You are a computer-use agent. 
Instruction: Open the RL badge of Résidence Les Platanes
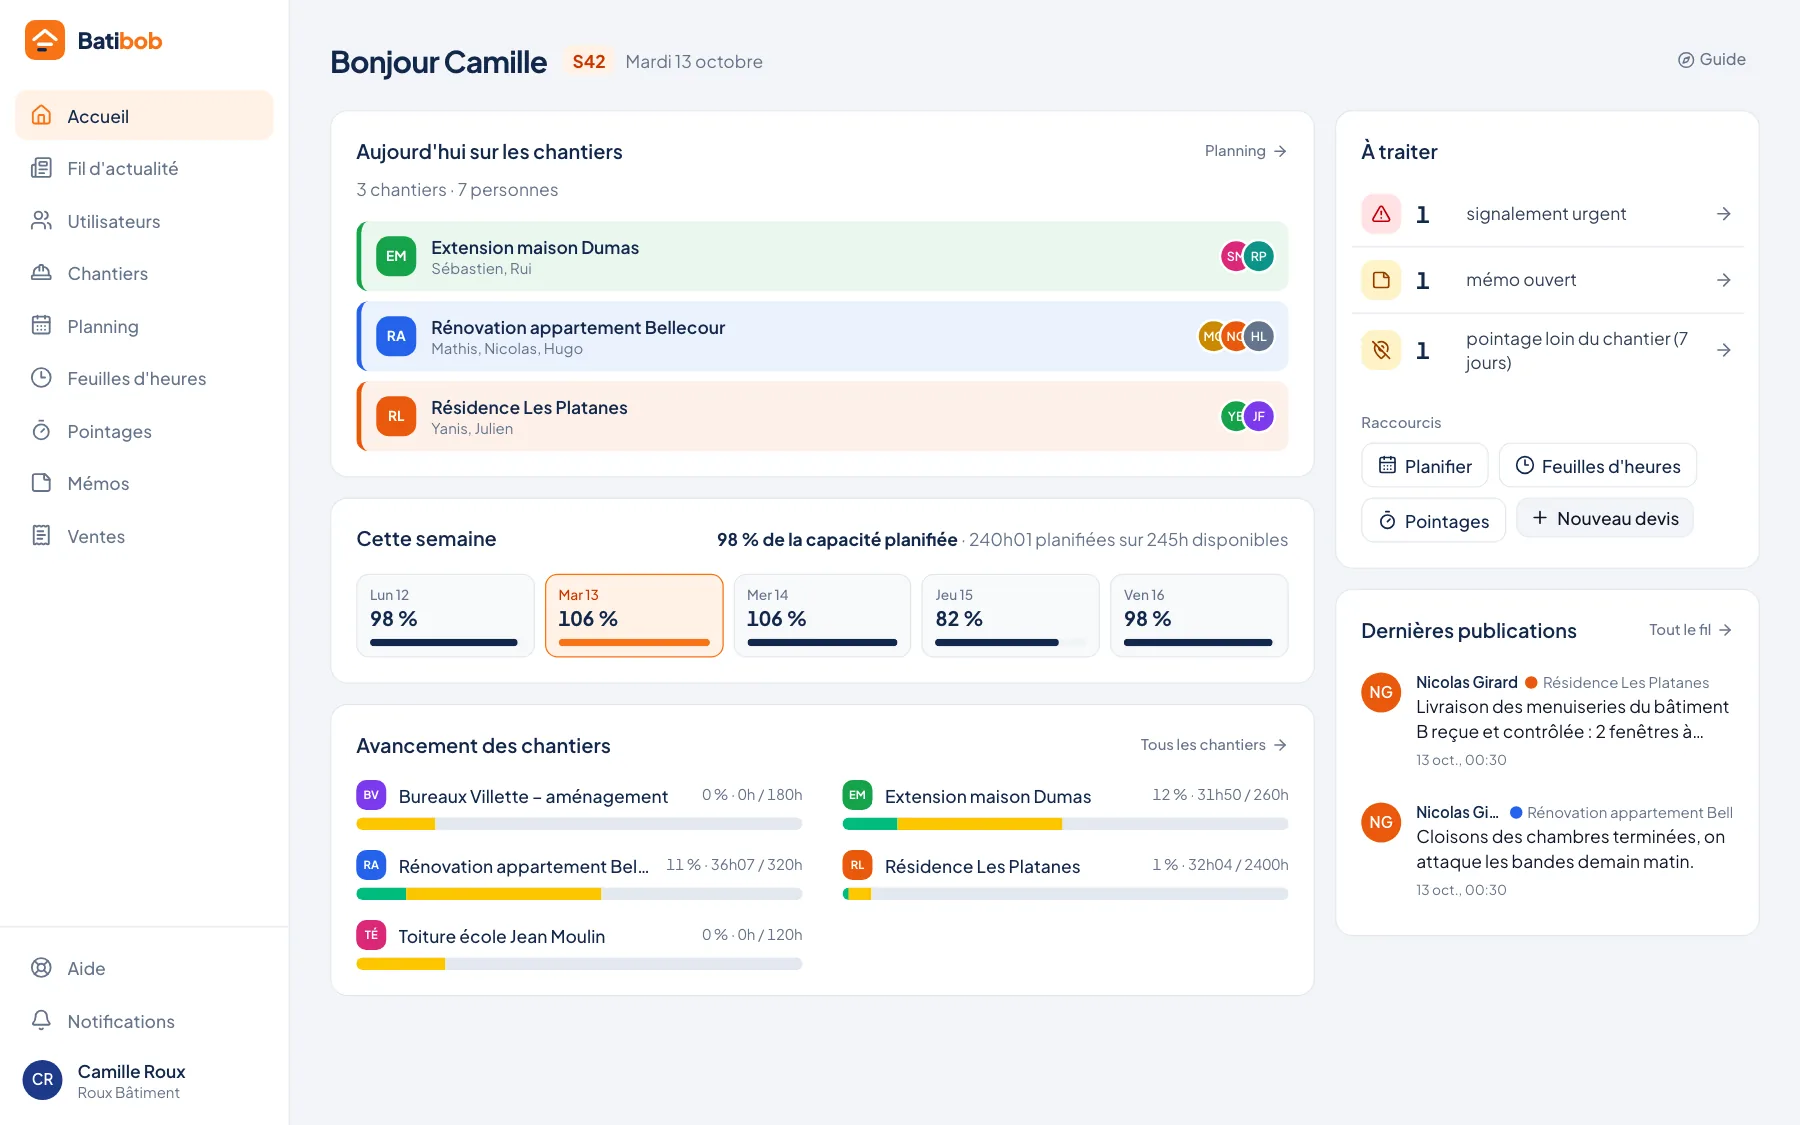click(x=396, y=416)
